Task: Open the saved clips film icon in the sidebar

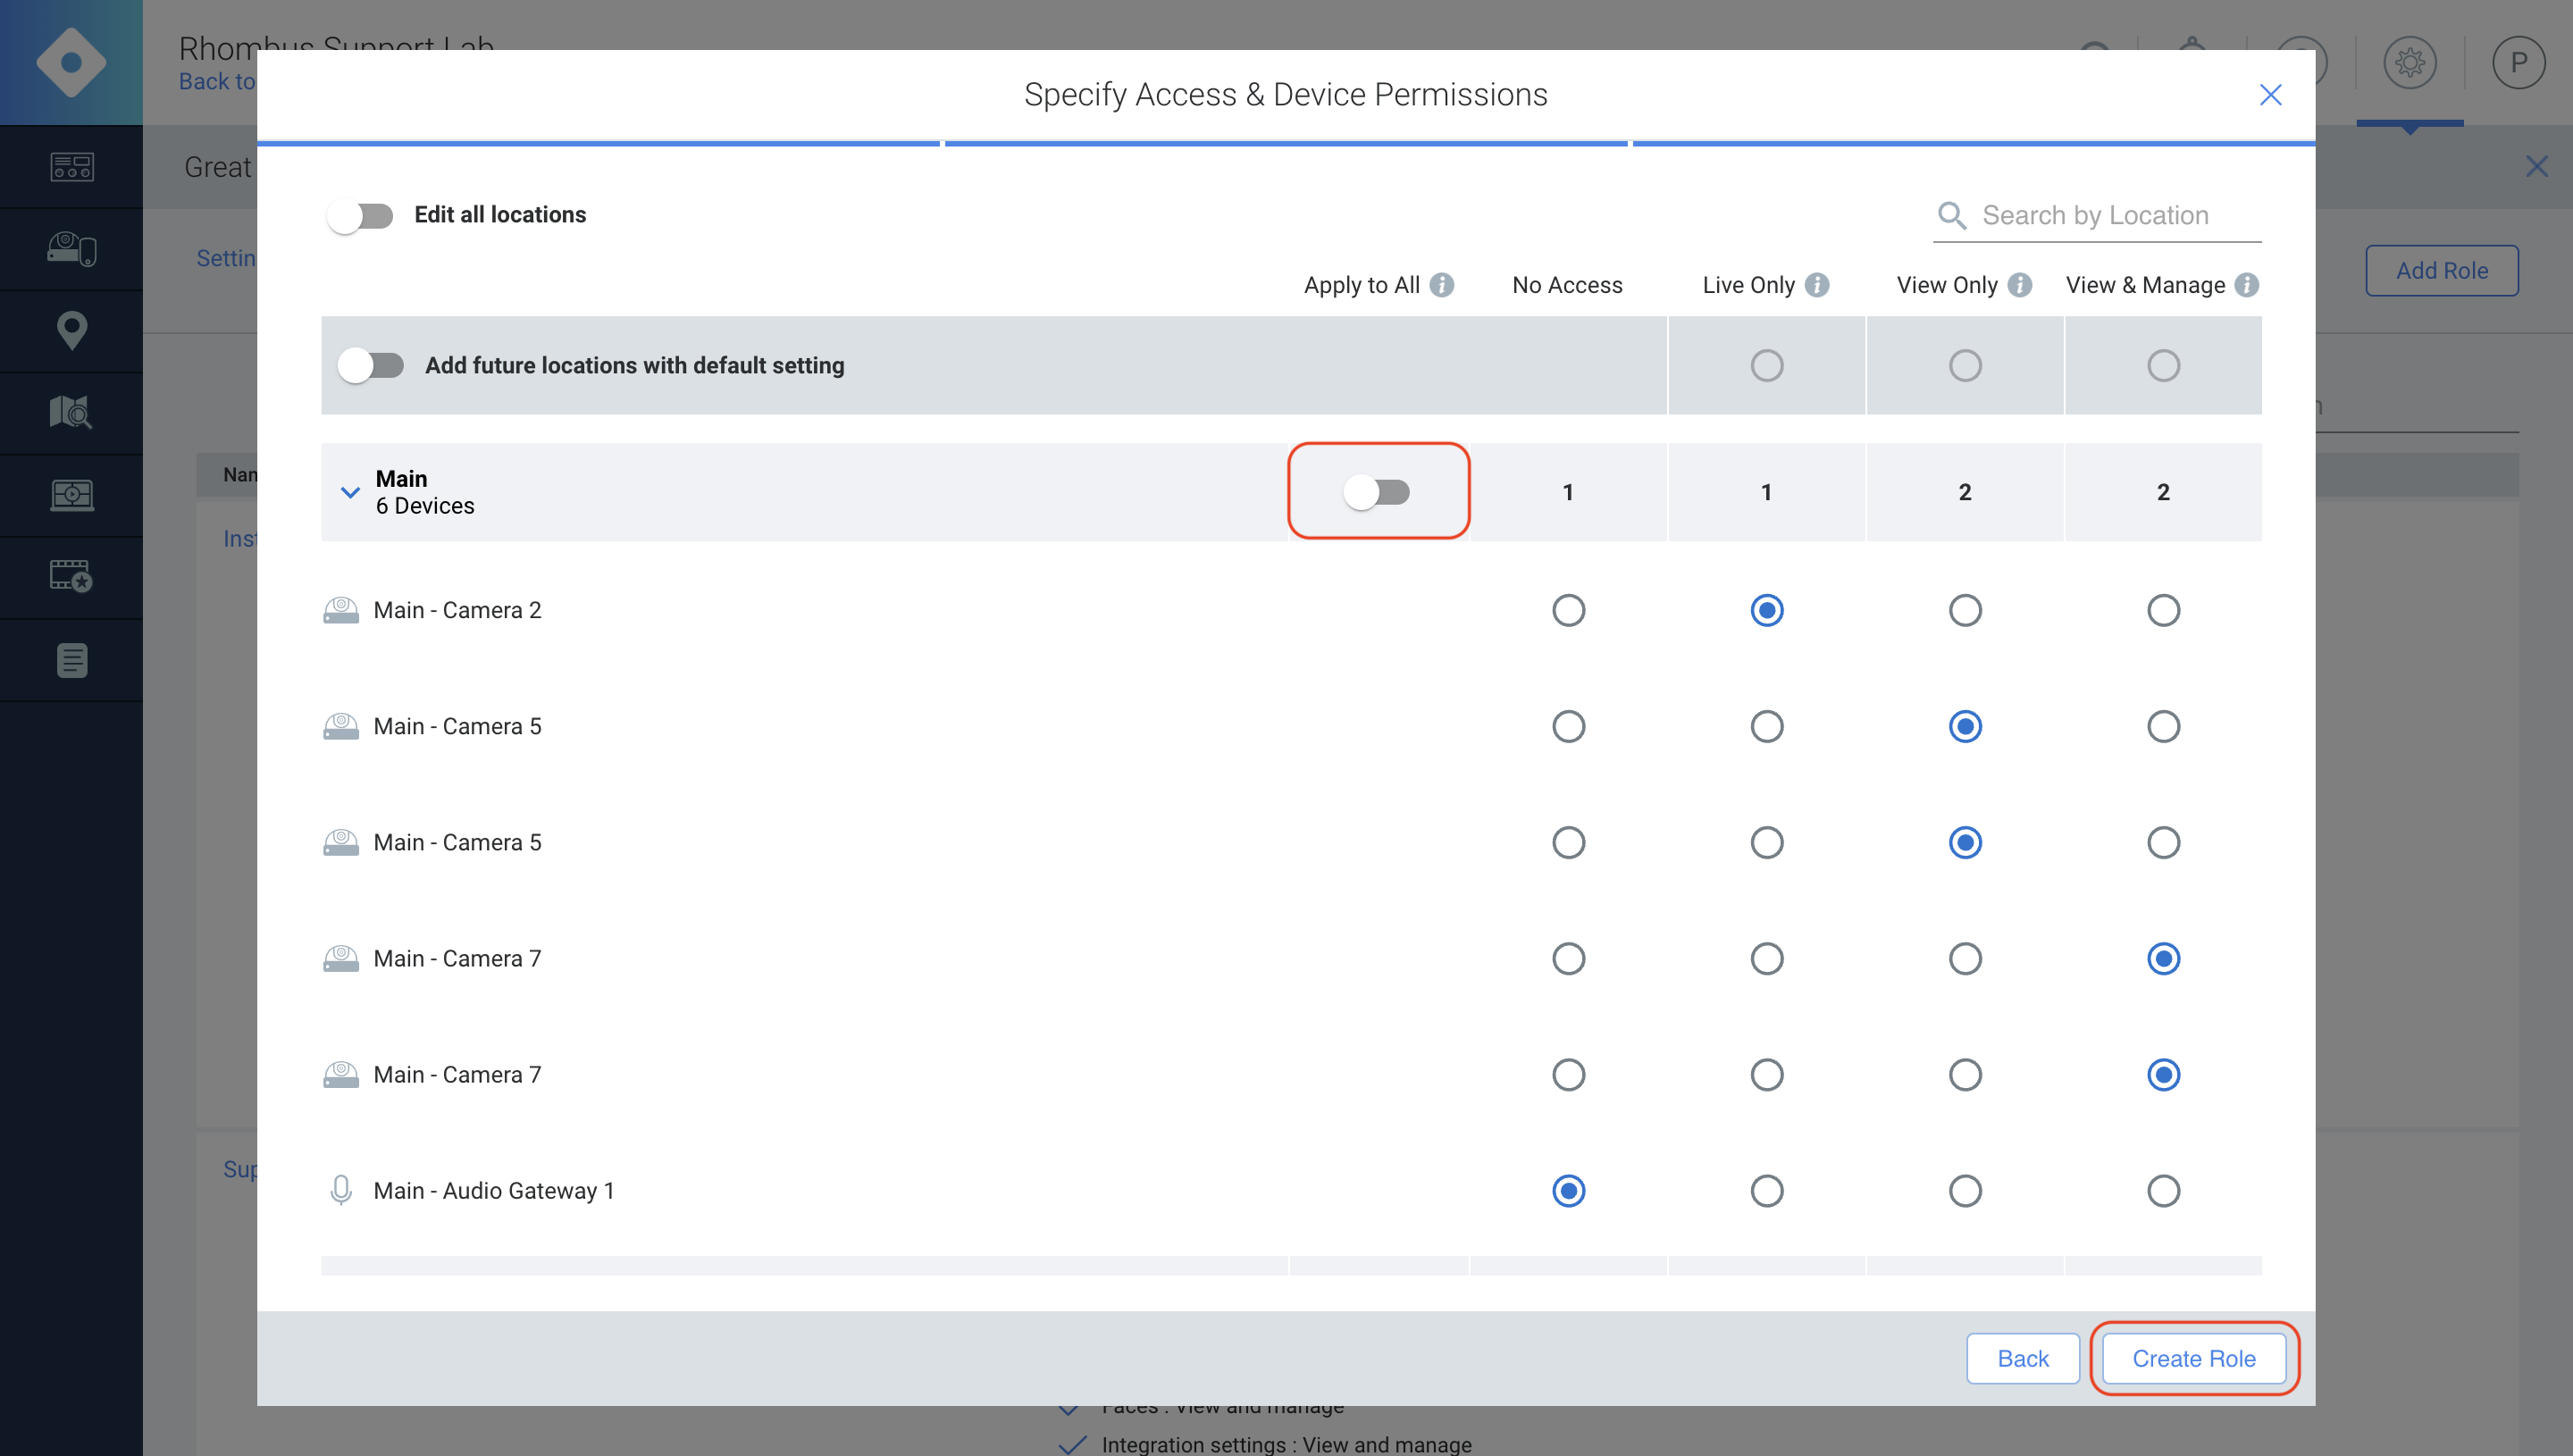Action: (x=71, y=576)
